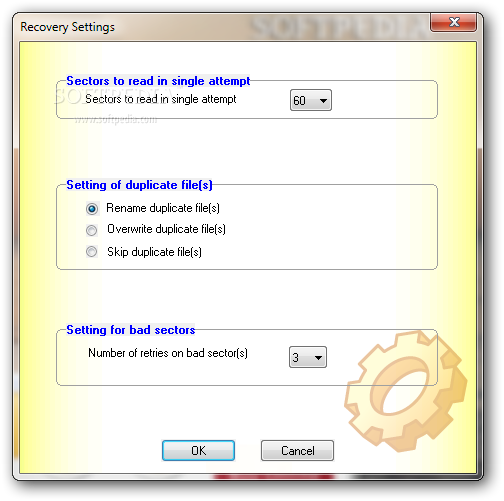The image size is (504, 501).
Task: Select Overwrite duplicate file(s) radio button
Action: tap(92, 230)
